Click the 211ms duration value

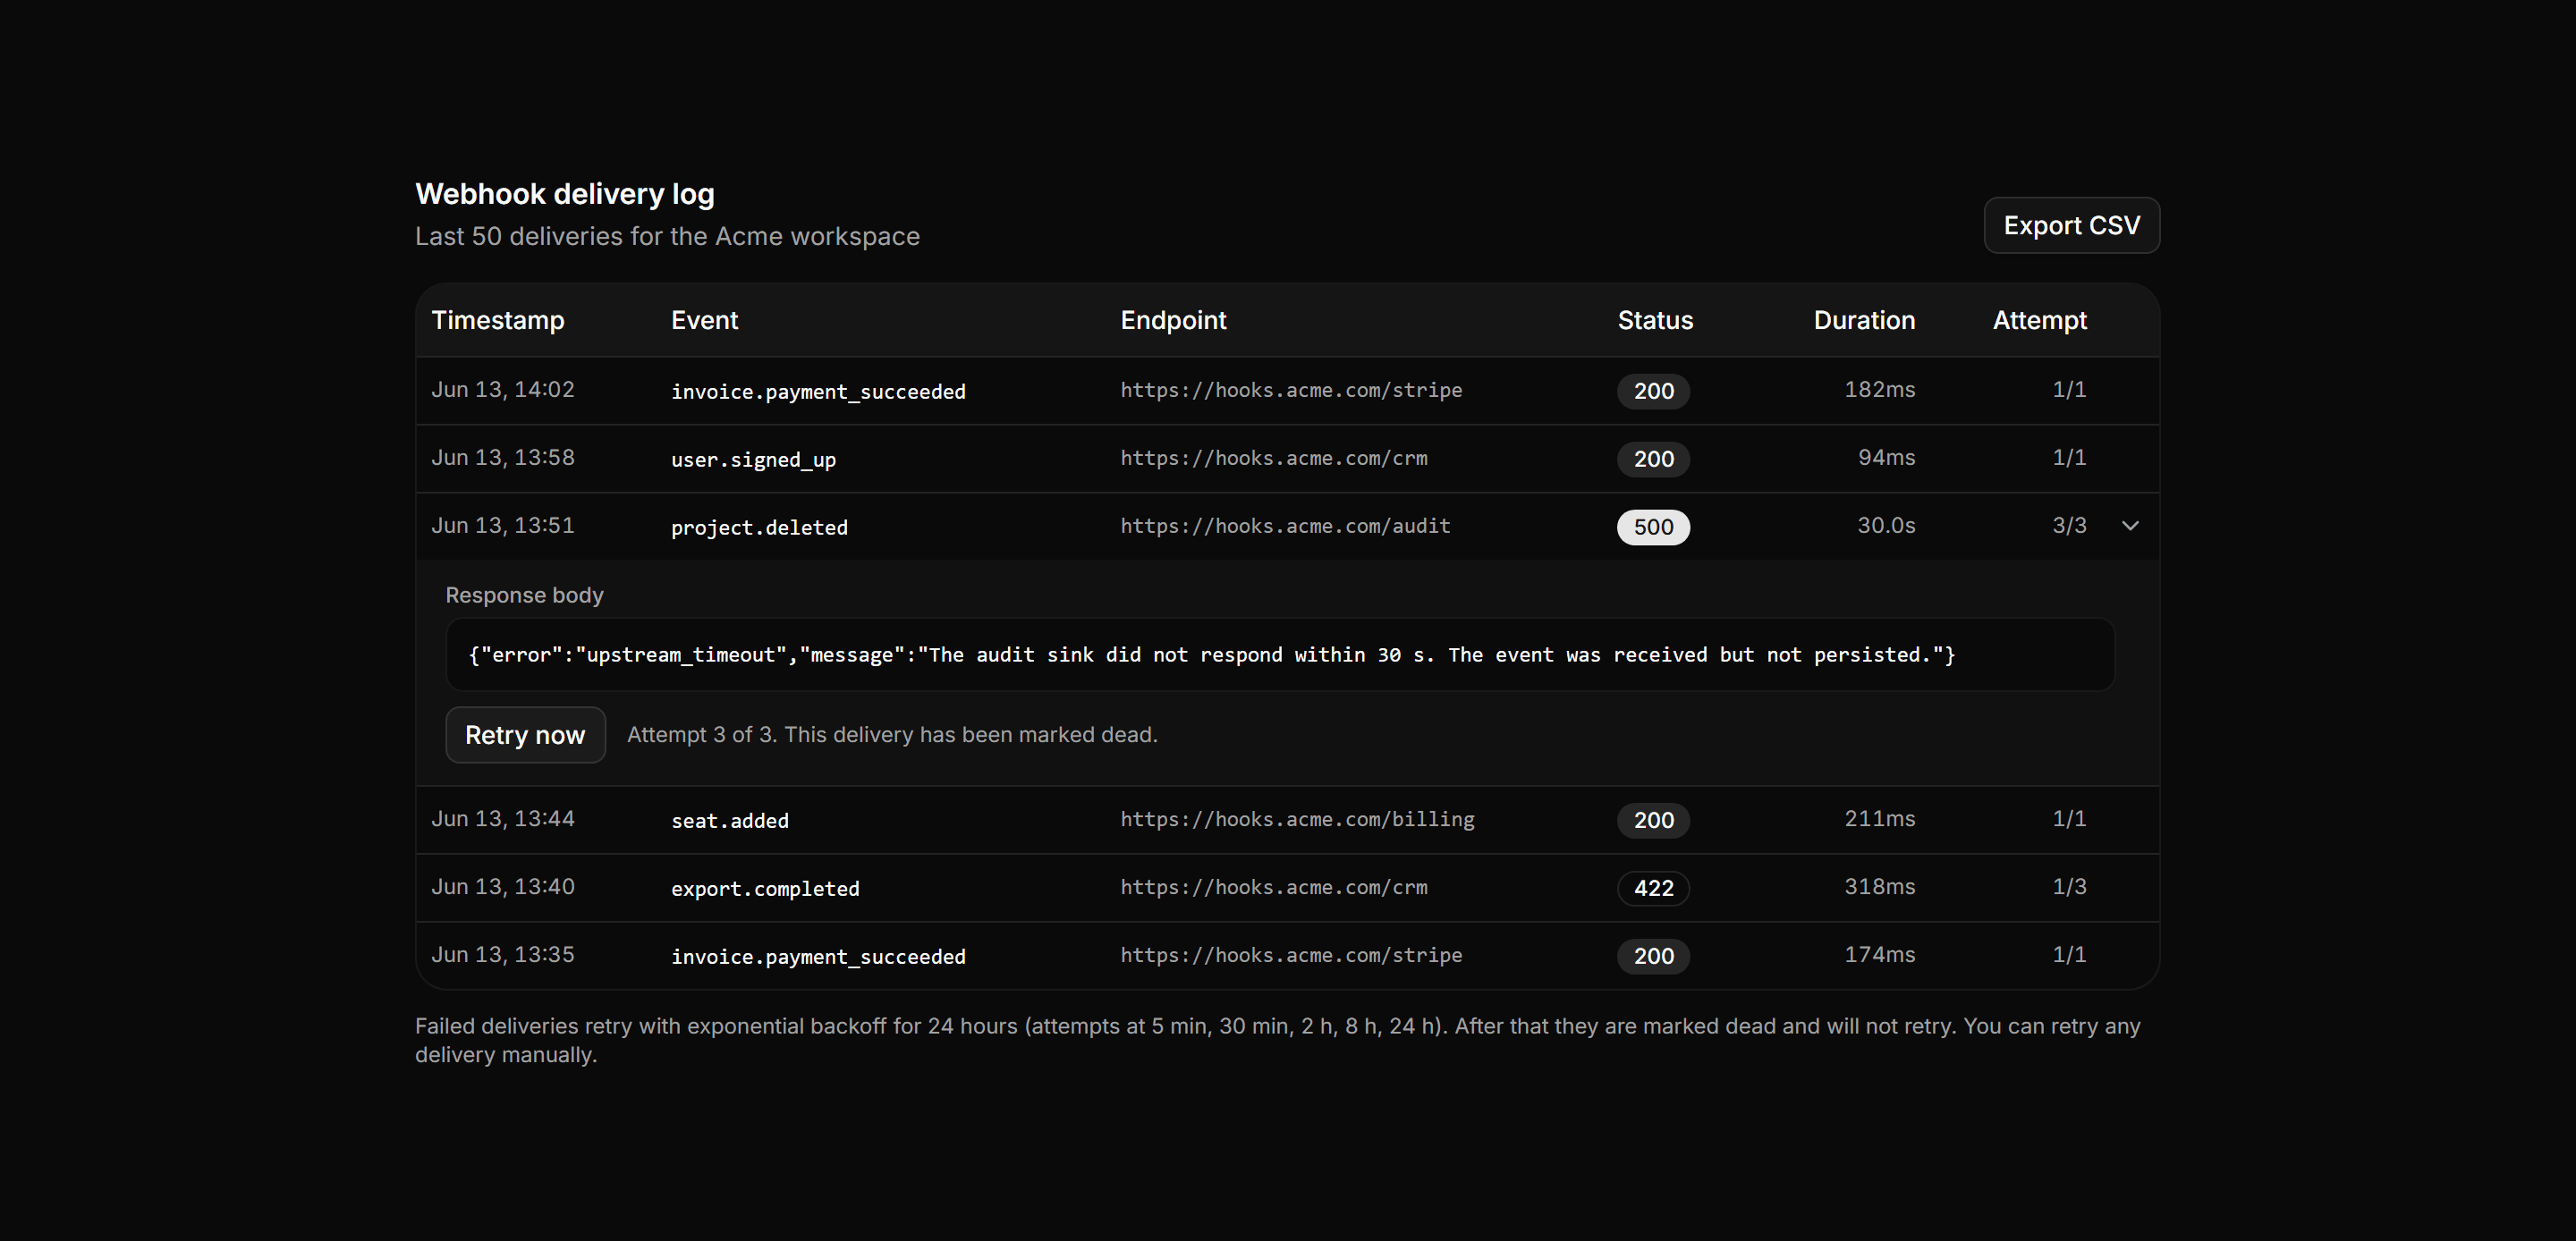[1880, 819]
